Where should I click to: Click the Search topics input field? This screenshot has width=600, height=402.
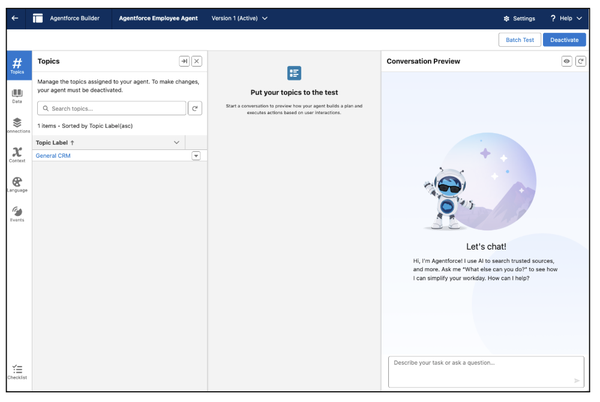pos(111,108)
